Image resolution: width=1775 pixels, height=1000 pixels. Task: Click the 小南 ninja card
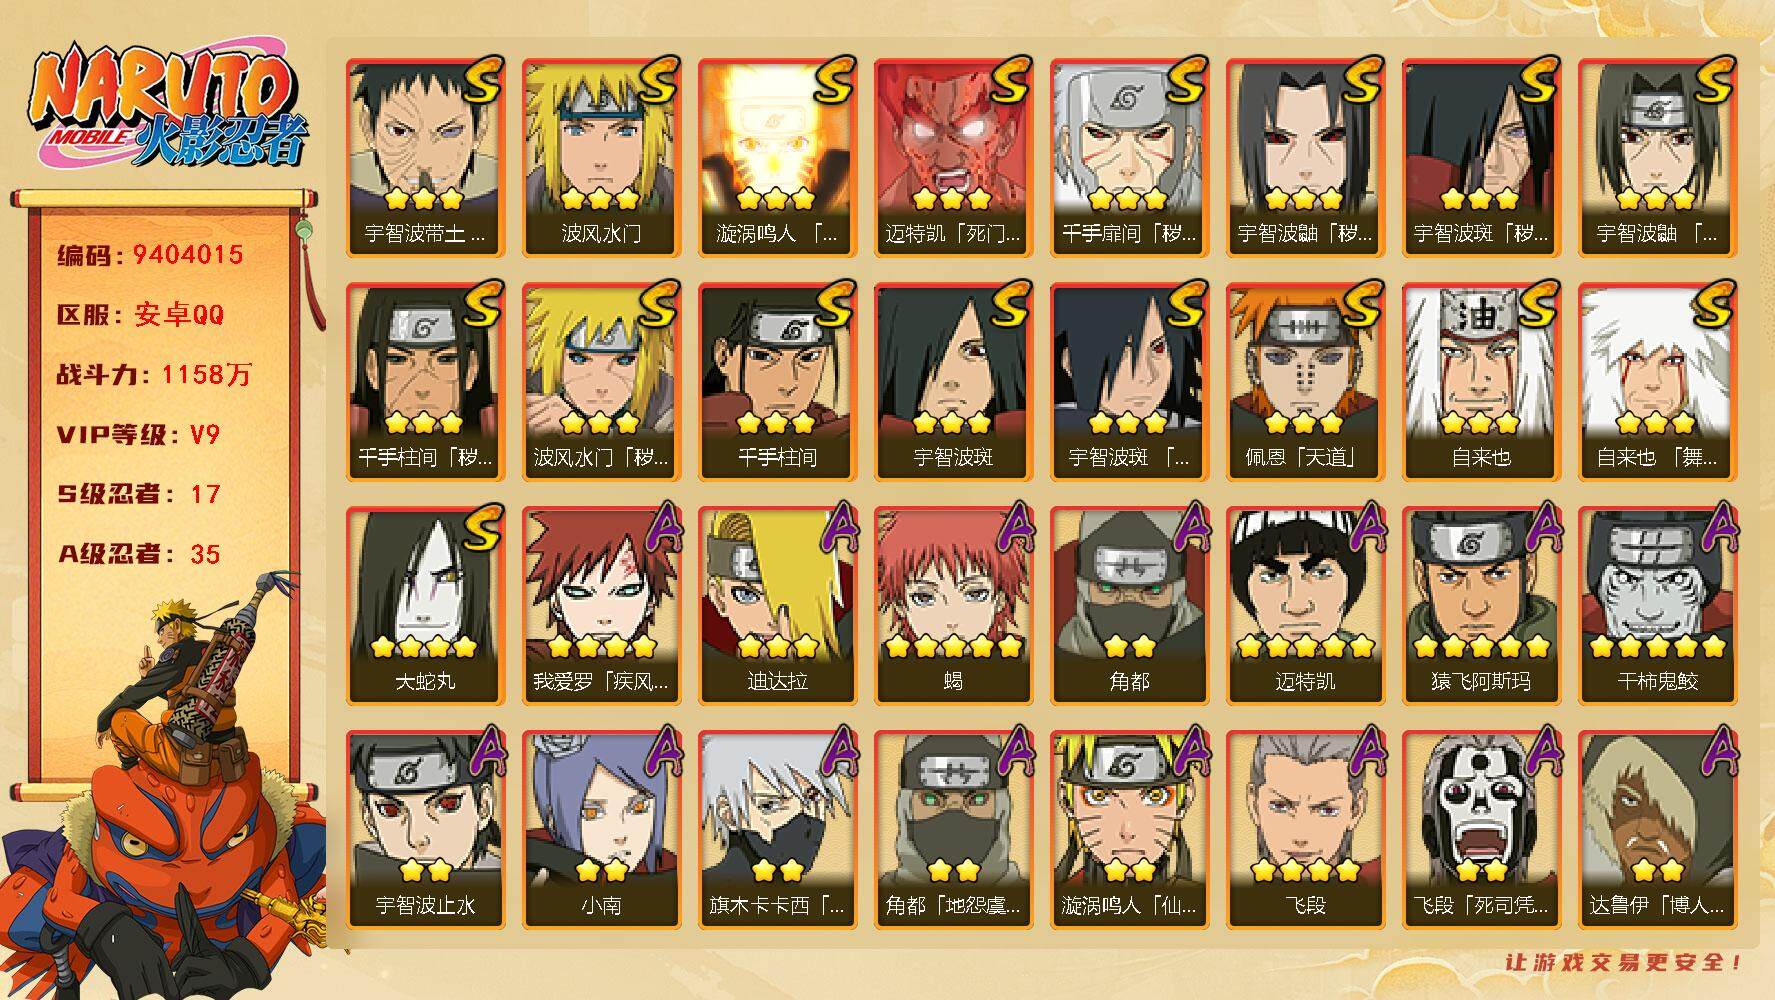click(601, 830)
